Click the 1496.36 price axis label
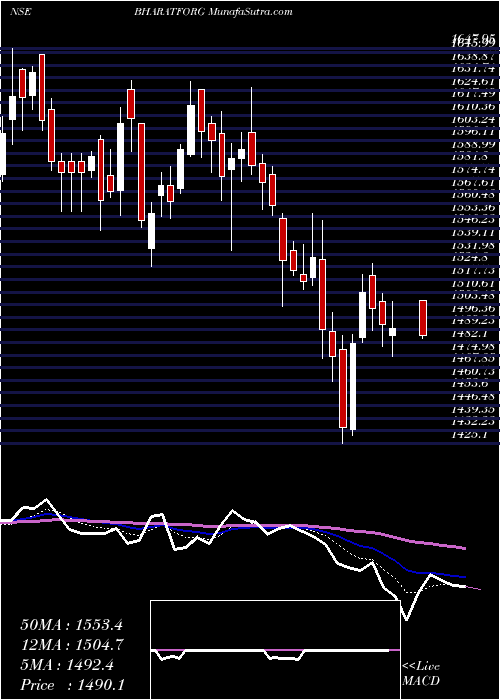 [473, 309]
